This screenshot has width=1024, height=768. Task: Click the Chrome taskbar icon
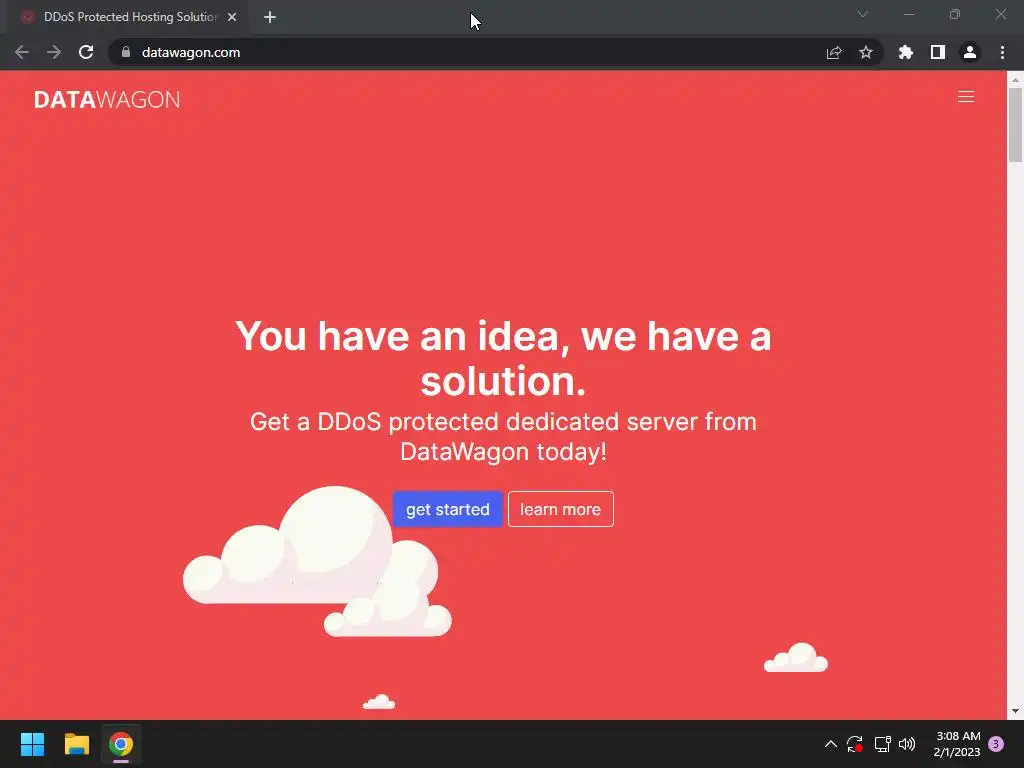click(121, 744)
